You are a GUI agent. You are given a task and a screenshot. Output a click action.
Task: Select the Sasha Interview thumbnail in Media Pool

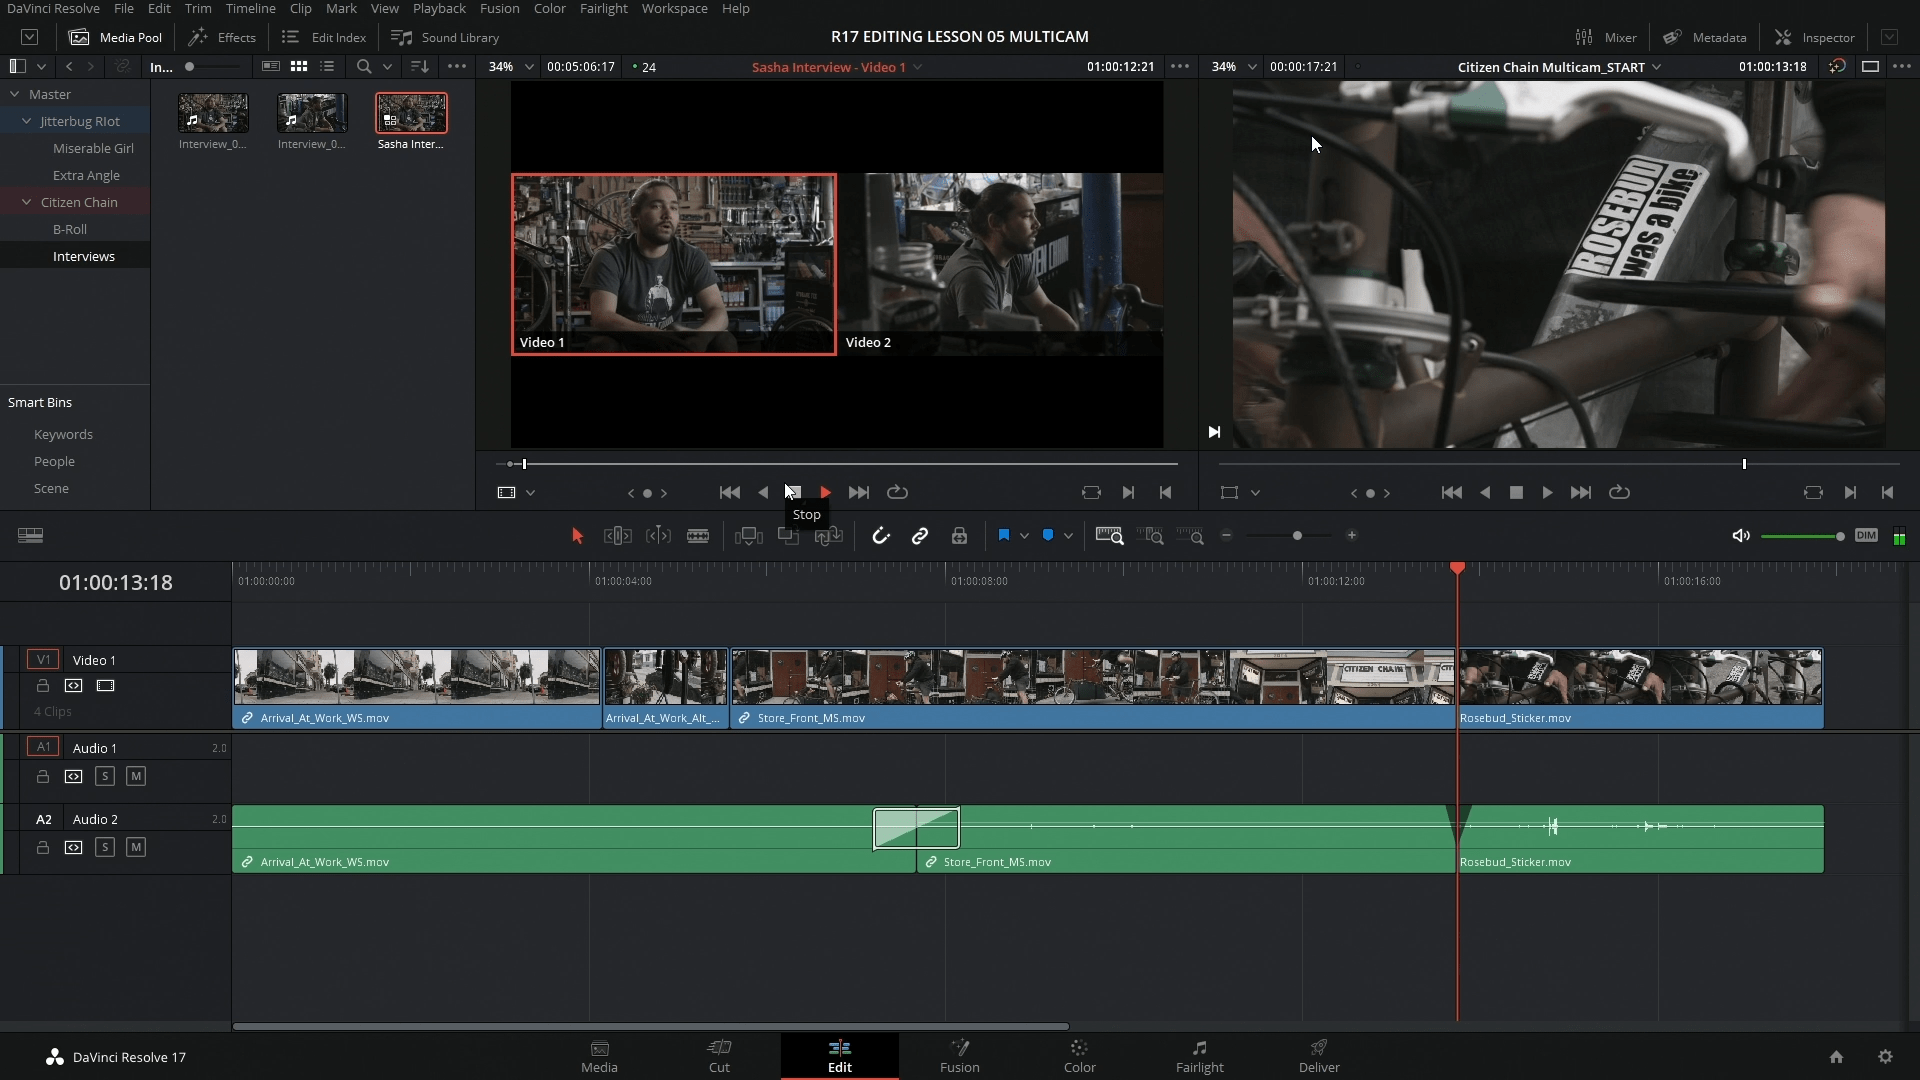tap(410, 113)
